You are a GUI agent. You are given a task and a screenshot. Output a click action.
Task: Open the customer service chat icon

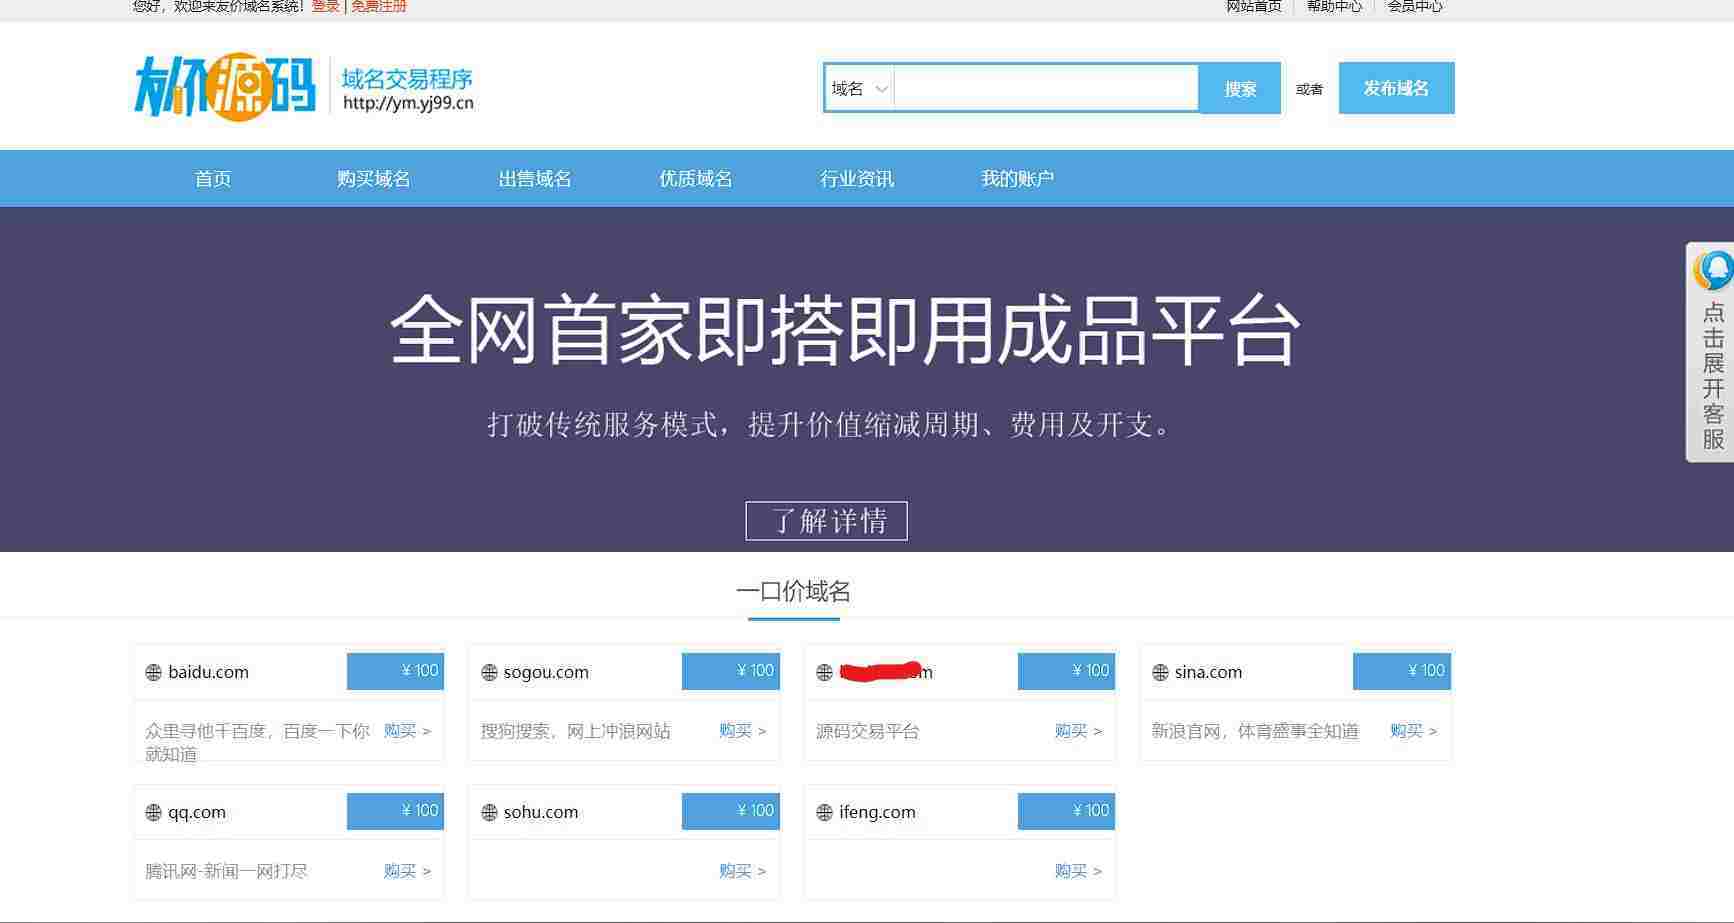1714,270
